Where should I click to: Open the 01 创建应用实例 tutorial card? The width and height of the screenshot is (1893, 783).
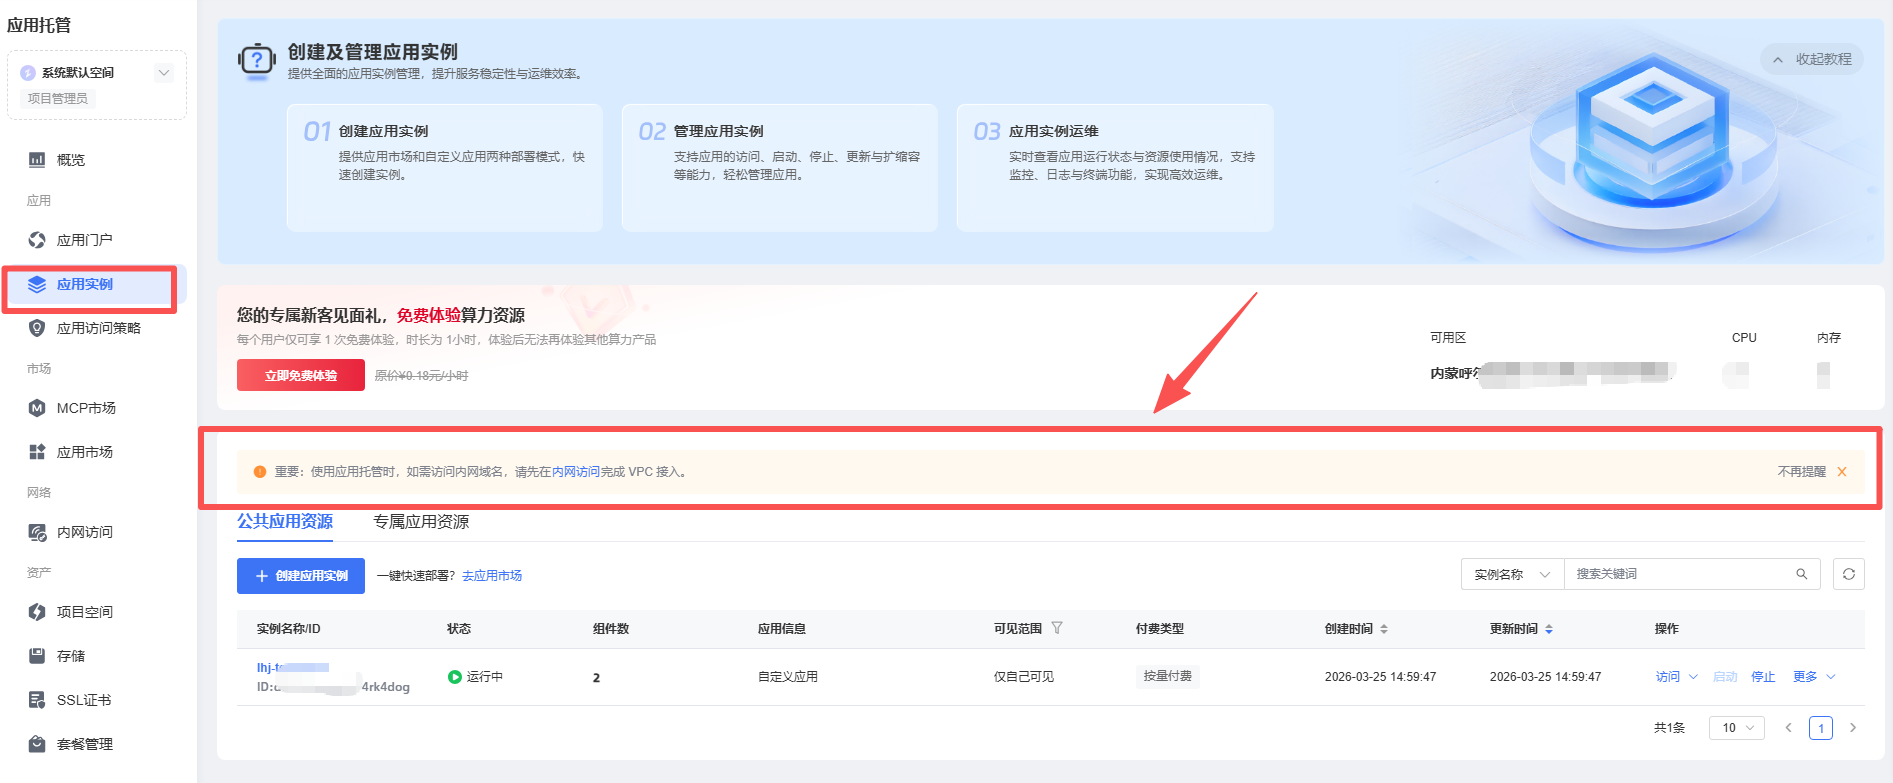(x=445, y=168)
